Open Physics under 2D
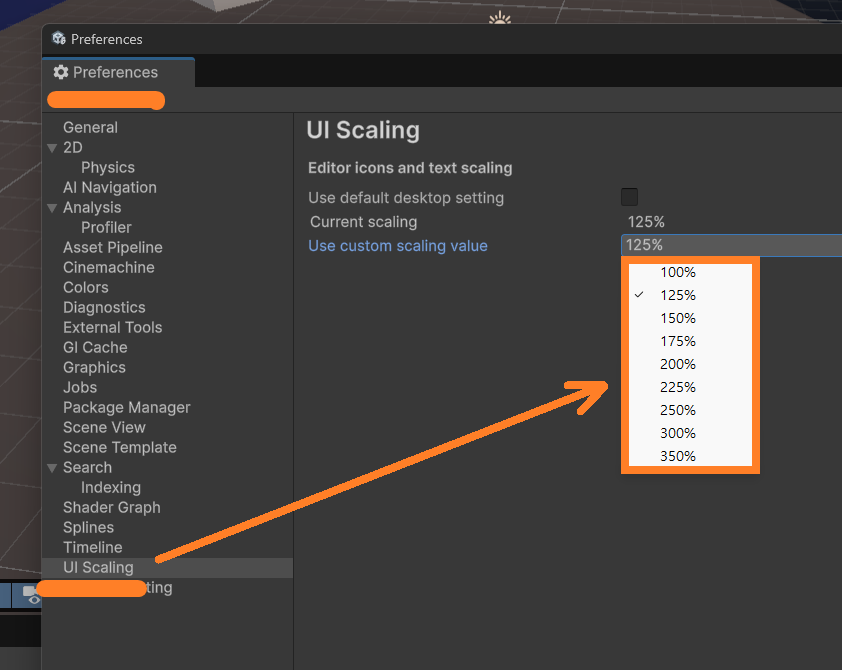This screenshot has width=842, height=670. (x=107, y=168)
